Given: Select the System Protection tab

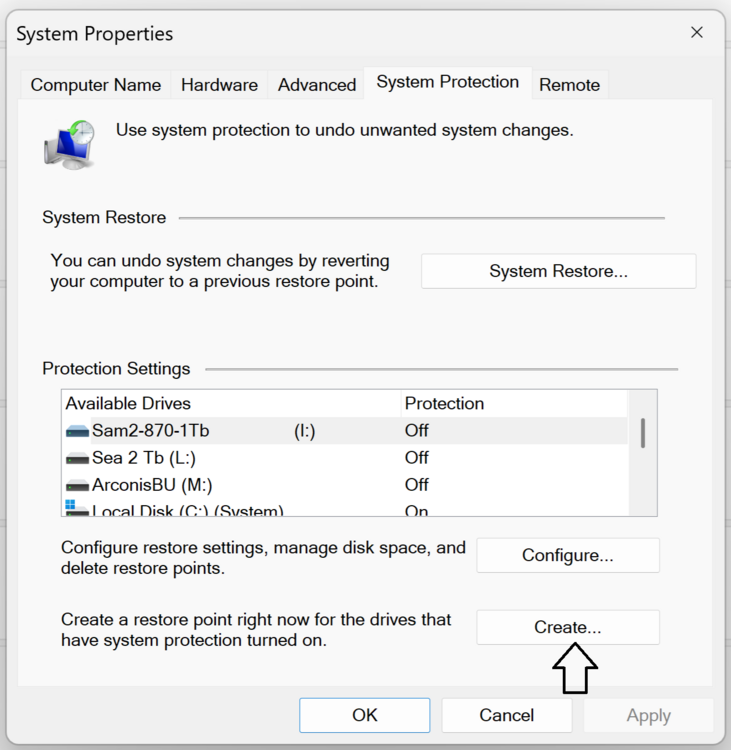Looking at the screenshot, I should click(x=447, y=83).
